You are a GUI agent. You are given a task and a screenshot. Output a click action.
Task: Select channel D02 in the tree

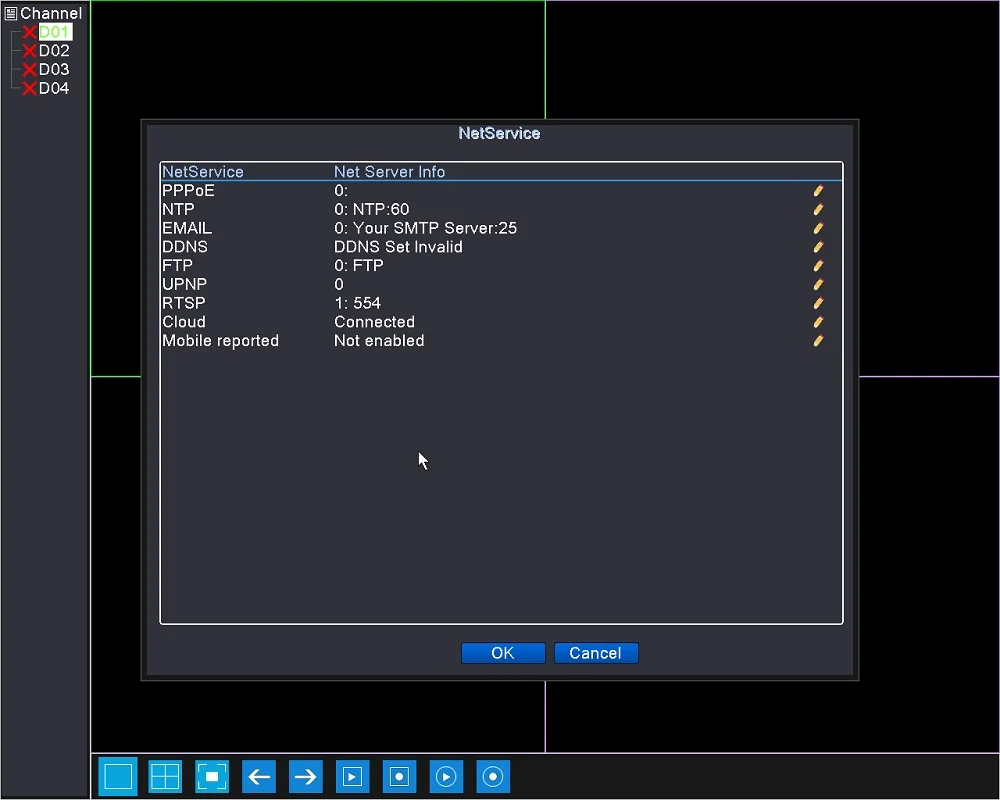click(x=54, y=50)
